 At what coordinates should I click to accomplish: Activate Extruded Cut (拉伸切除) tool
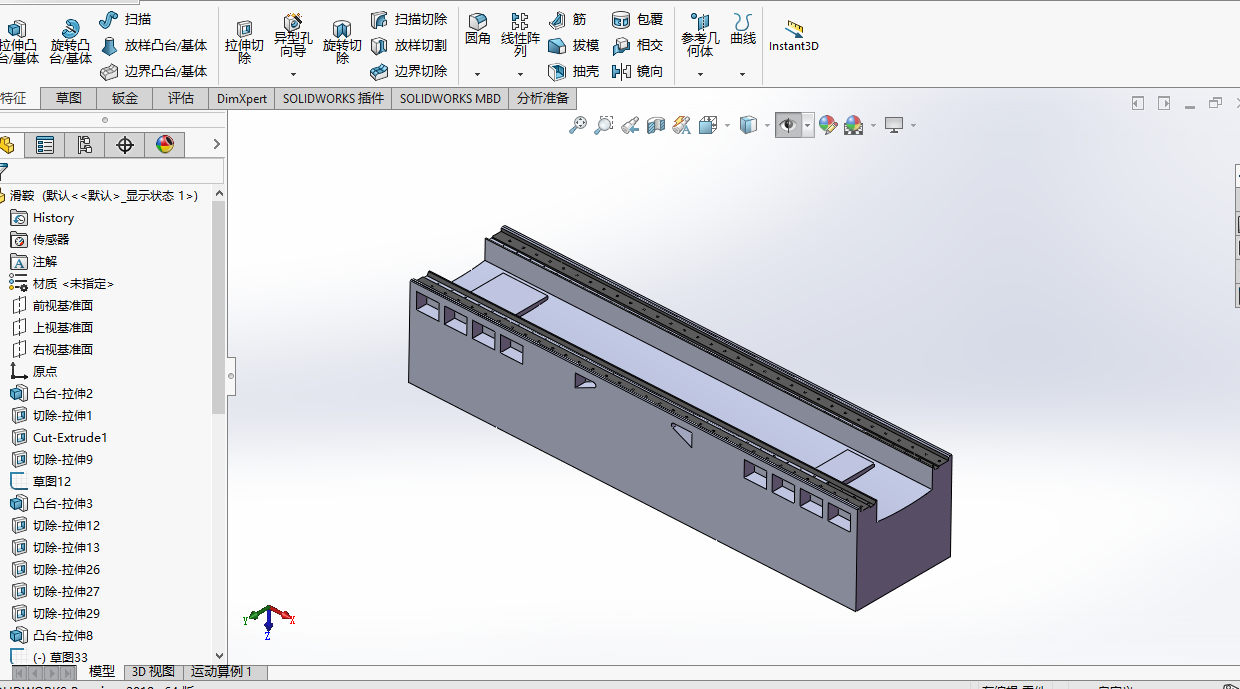[x=244, y=40]
